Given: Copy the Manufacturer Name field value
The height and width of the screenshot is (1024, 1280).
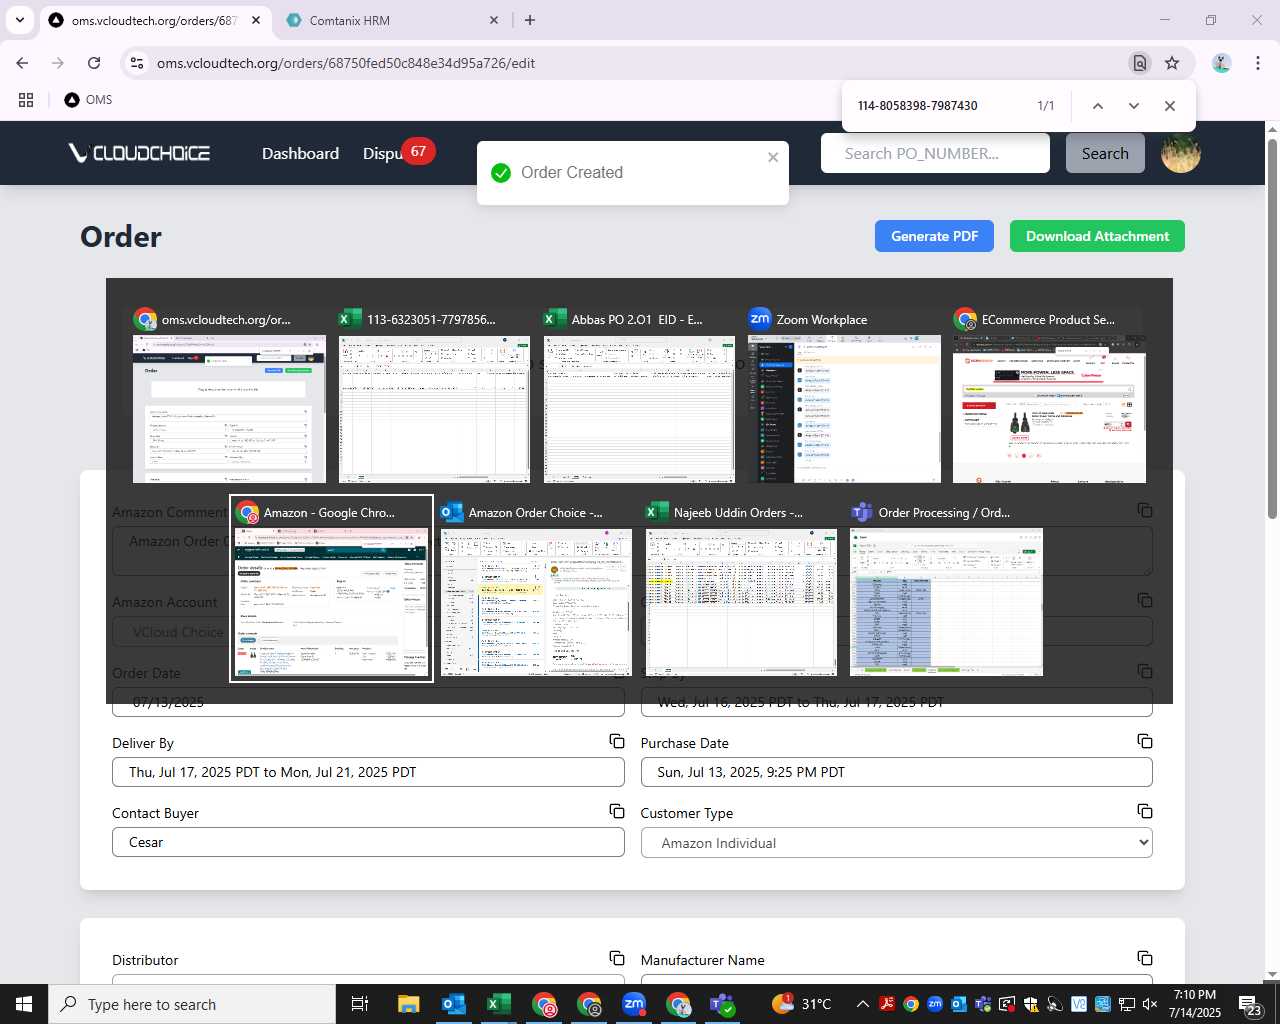Looking at the screenshot, I should [1145, 958].
